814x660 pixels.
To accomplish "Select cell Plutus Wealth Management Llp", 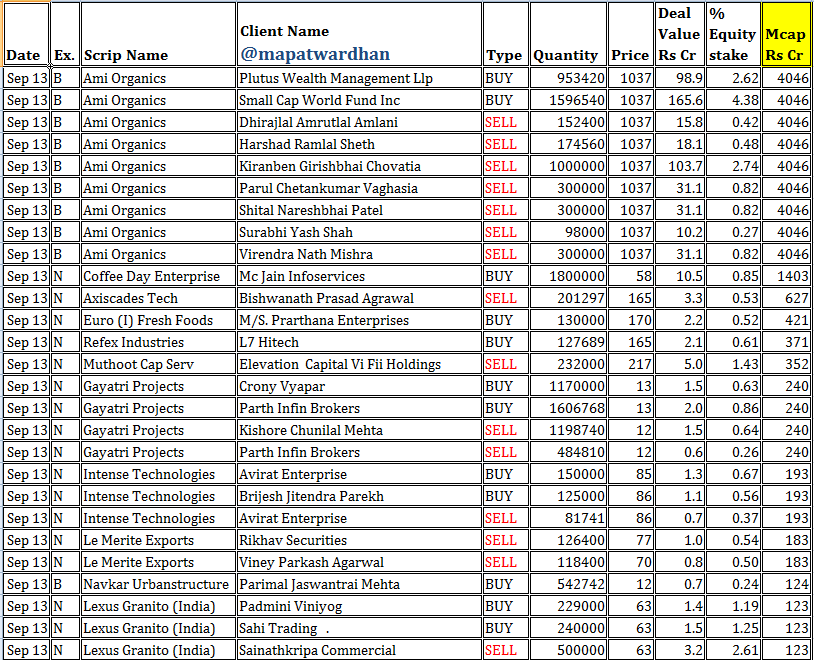I will coord(359,78).
